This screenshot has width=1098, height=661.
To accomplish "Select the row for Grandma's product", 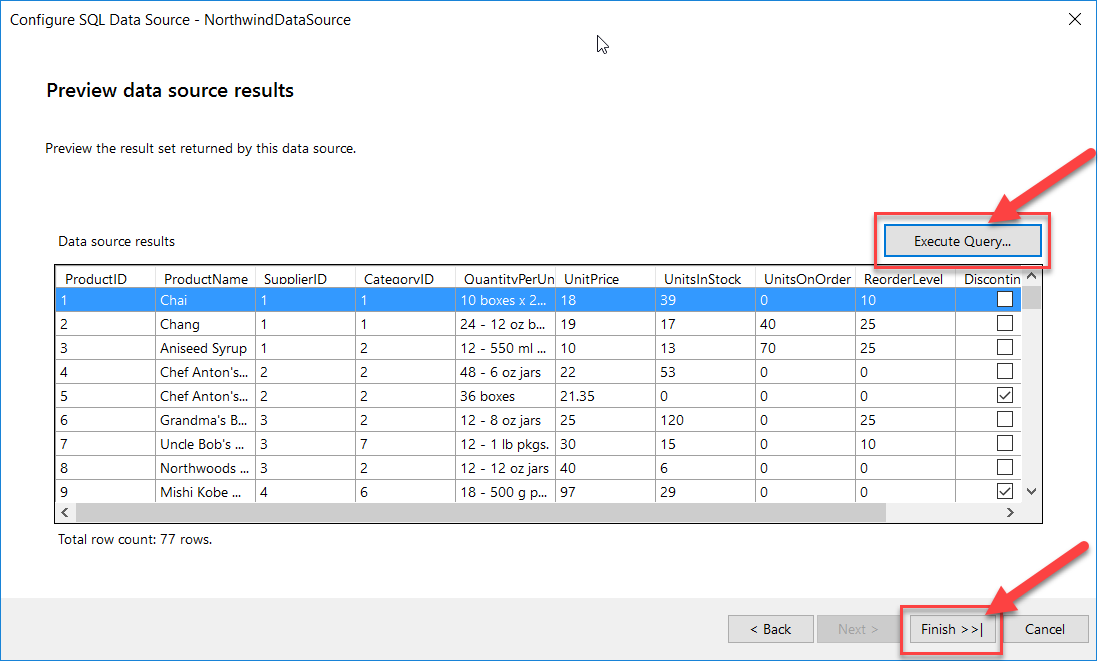I will tap(205, 419).
